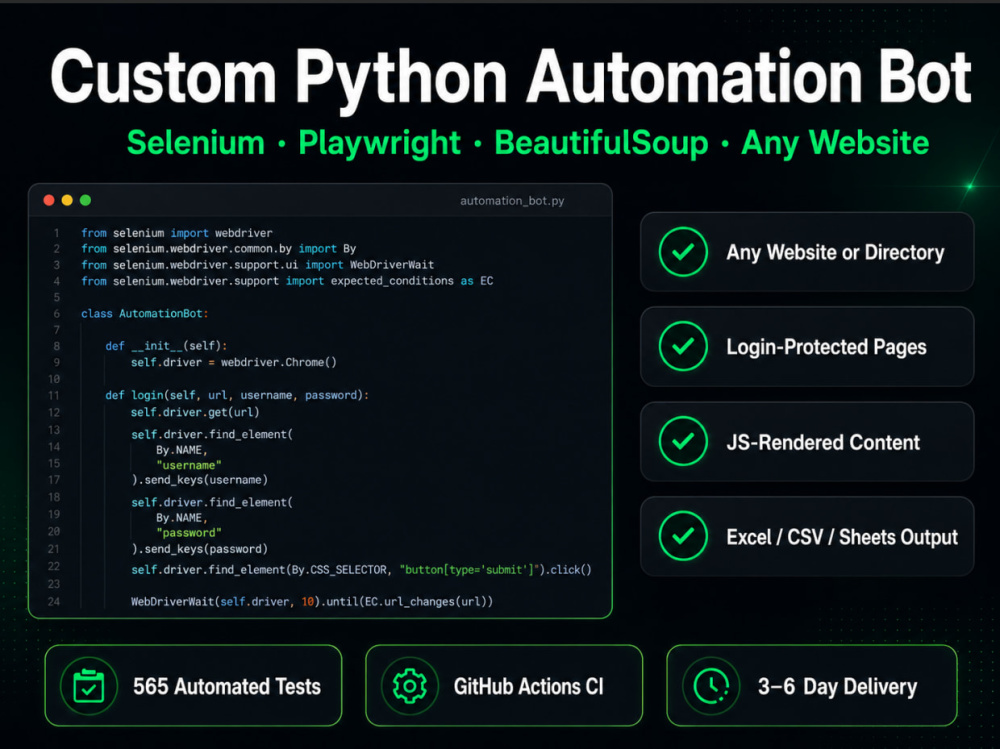Viewport: 1000px width, 749px height.
Task: Click ').send_keys(password)' code line
Action: [200, 549]
